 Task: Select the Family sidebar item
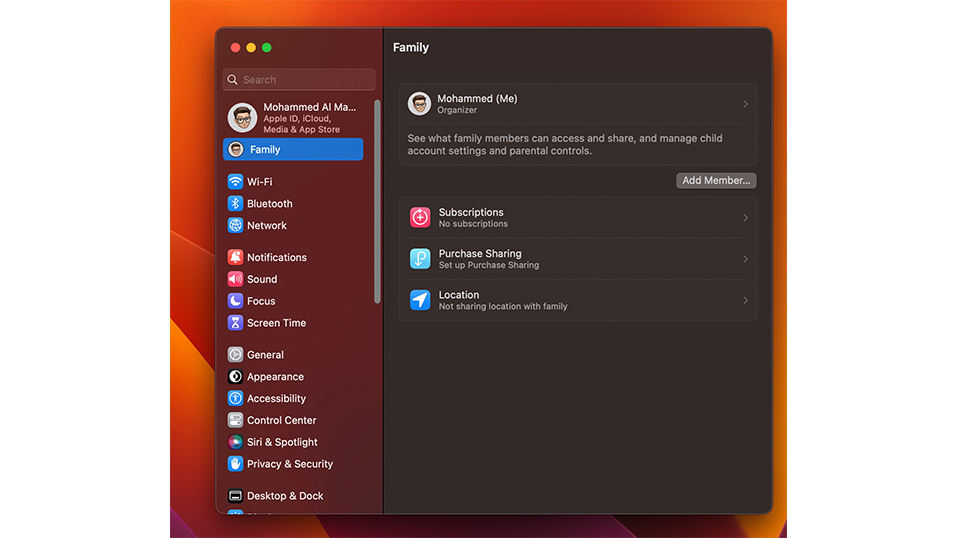[293, 150]
